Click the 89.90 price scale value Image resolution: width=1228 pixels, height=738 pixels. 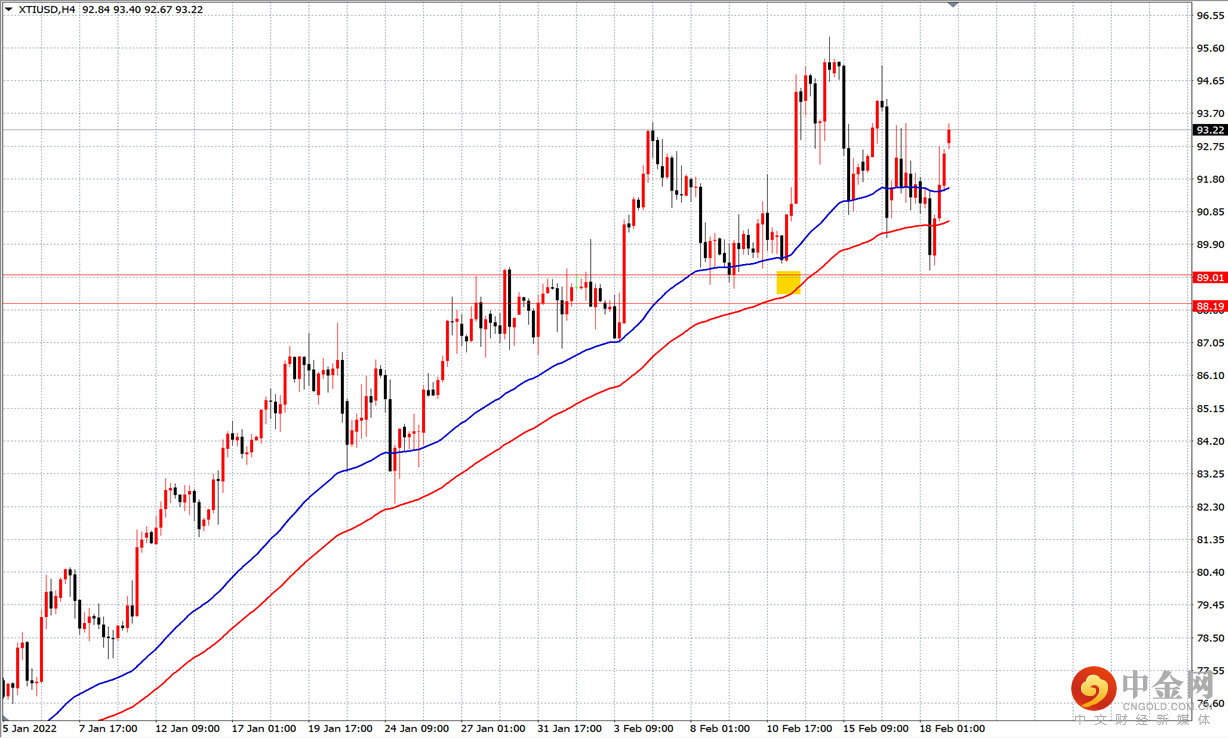[x=1210, y=244]
